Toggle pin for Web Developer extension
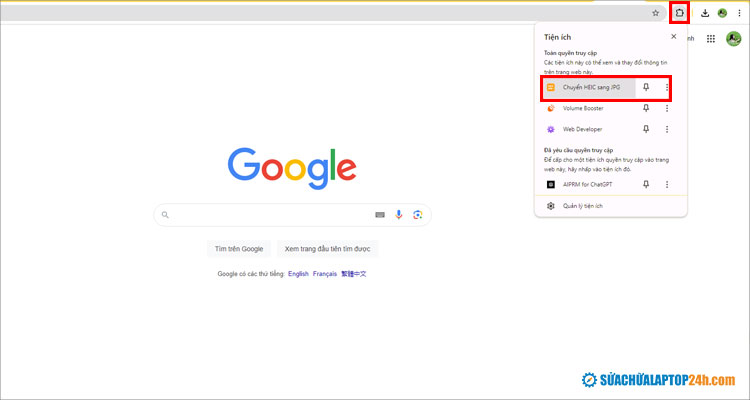 [646, 129]
